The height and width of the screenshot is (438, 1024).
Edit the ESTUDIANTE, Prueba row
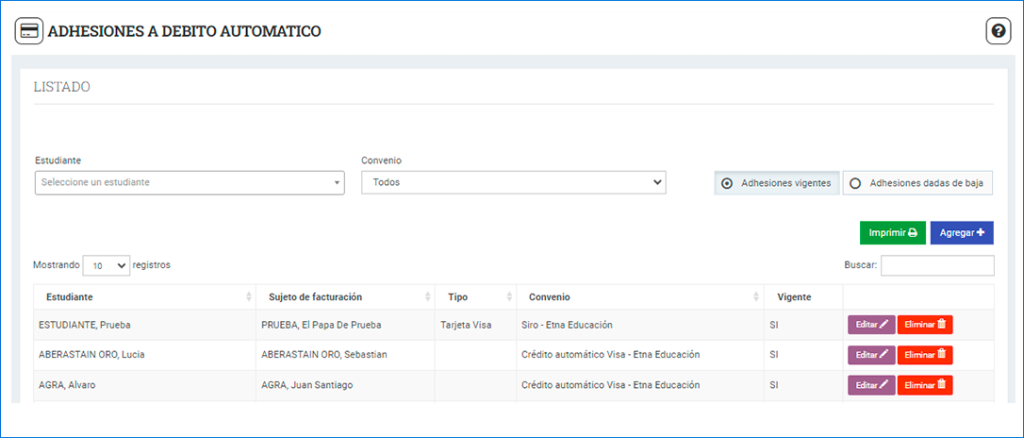click(871, 325)
